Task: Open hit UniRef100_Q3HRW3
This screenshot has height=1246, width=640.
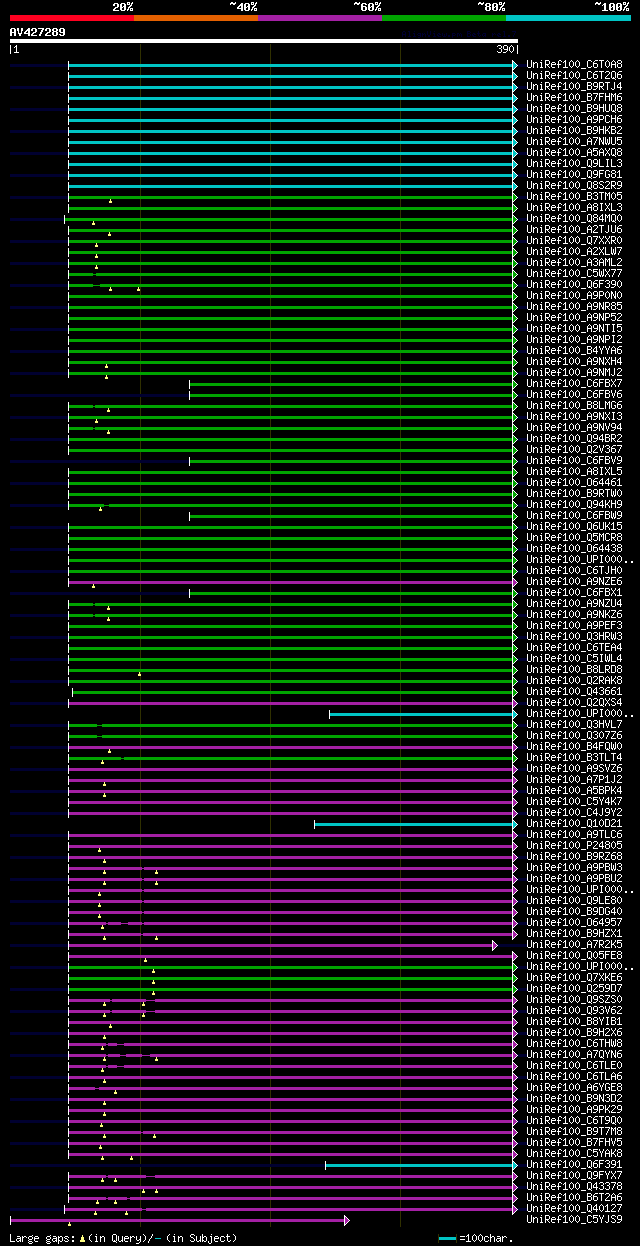Action: (574, 636)
